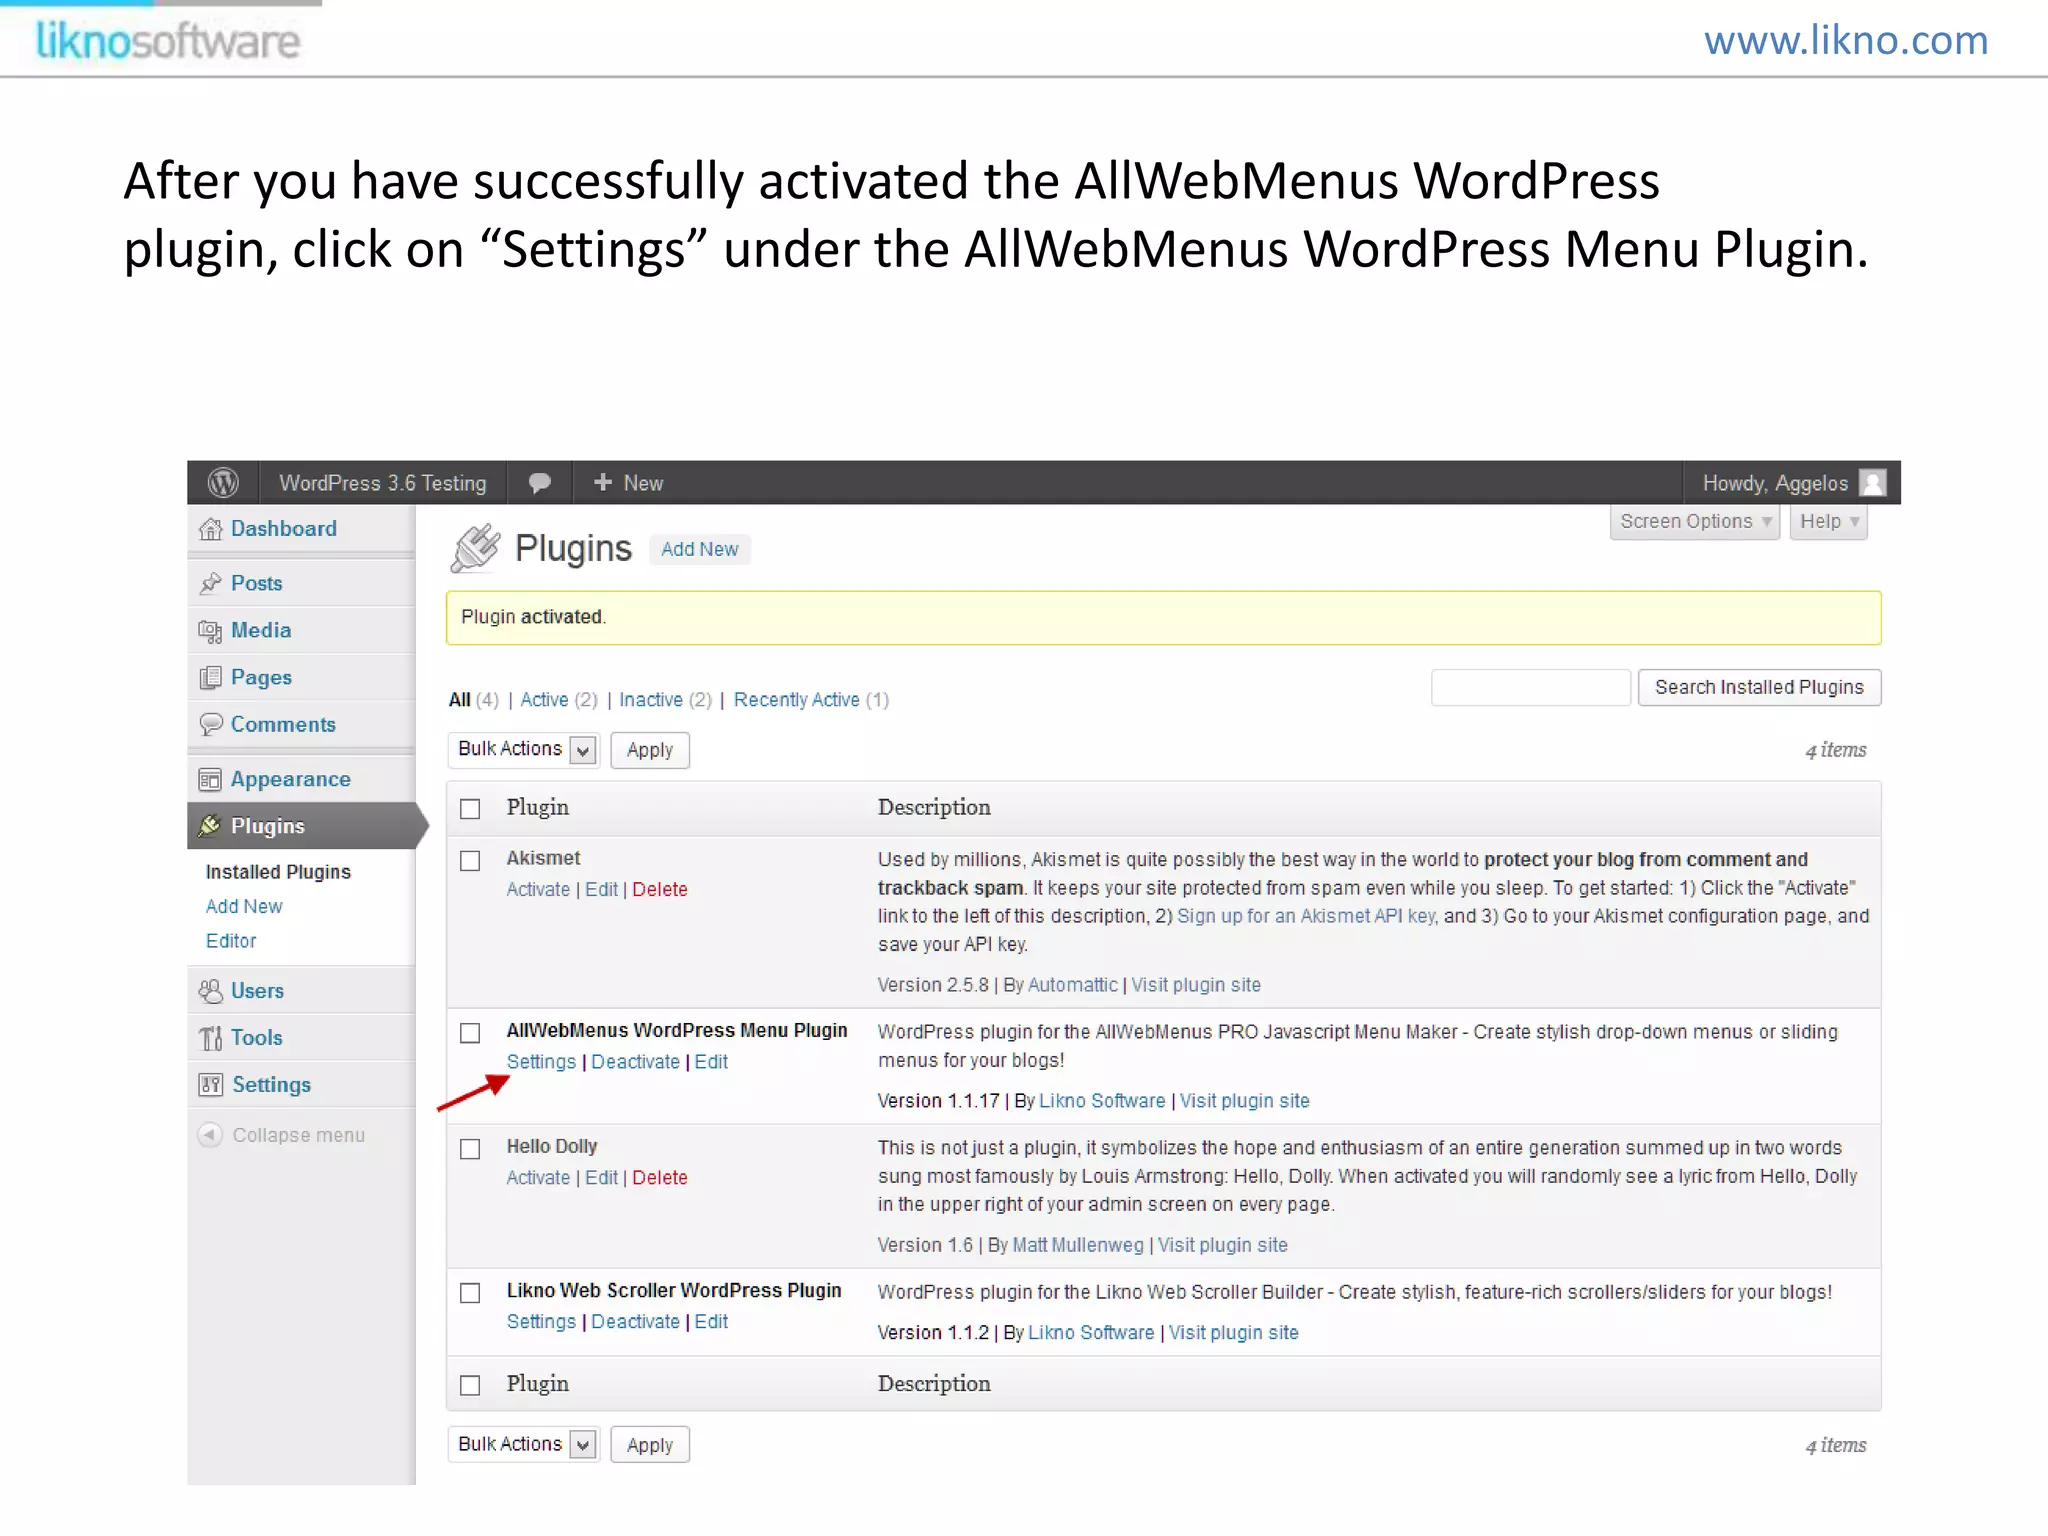Click the user avatar next to Howdy, Aggelos
The width and height of the screenshot is (2048, 1536).
1872,483
